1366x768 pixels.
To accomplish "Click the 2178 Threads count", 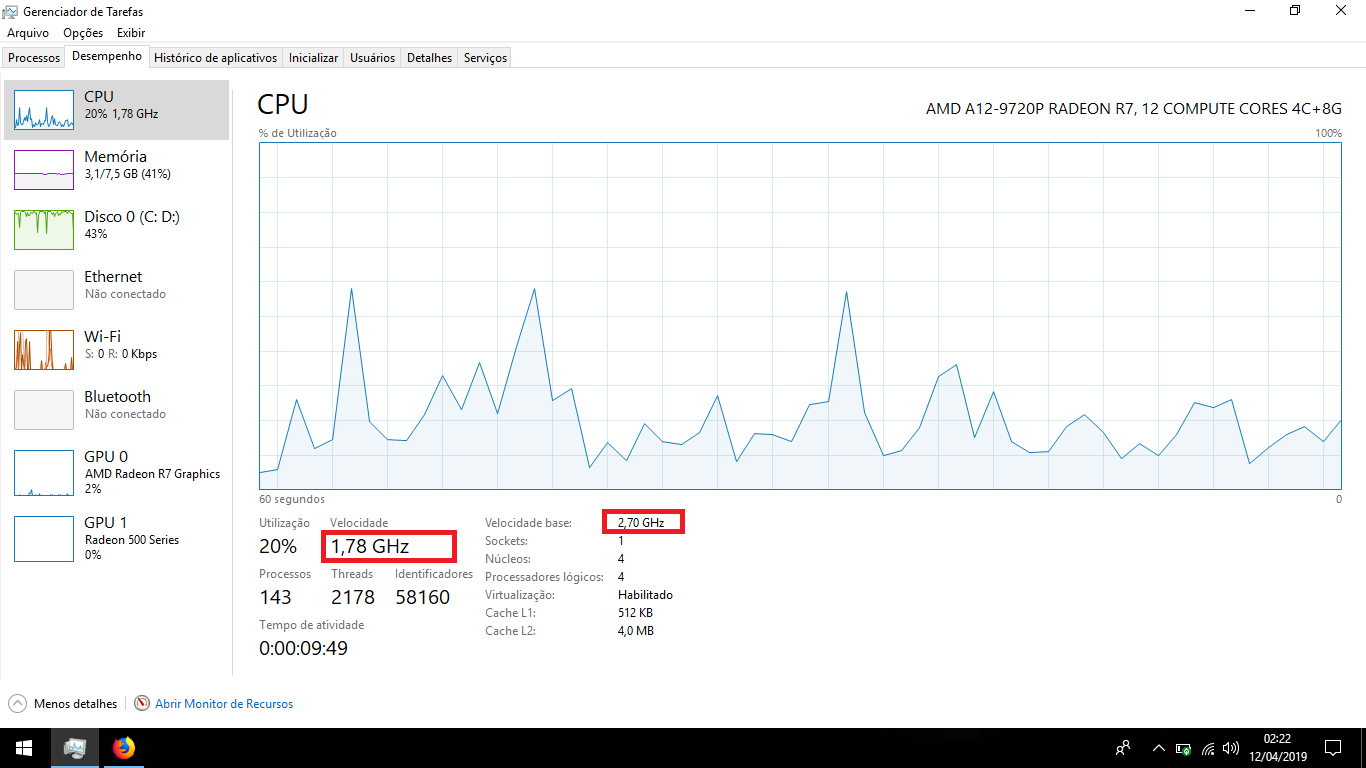I will (x=353, y=597).
